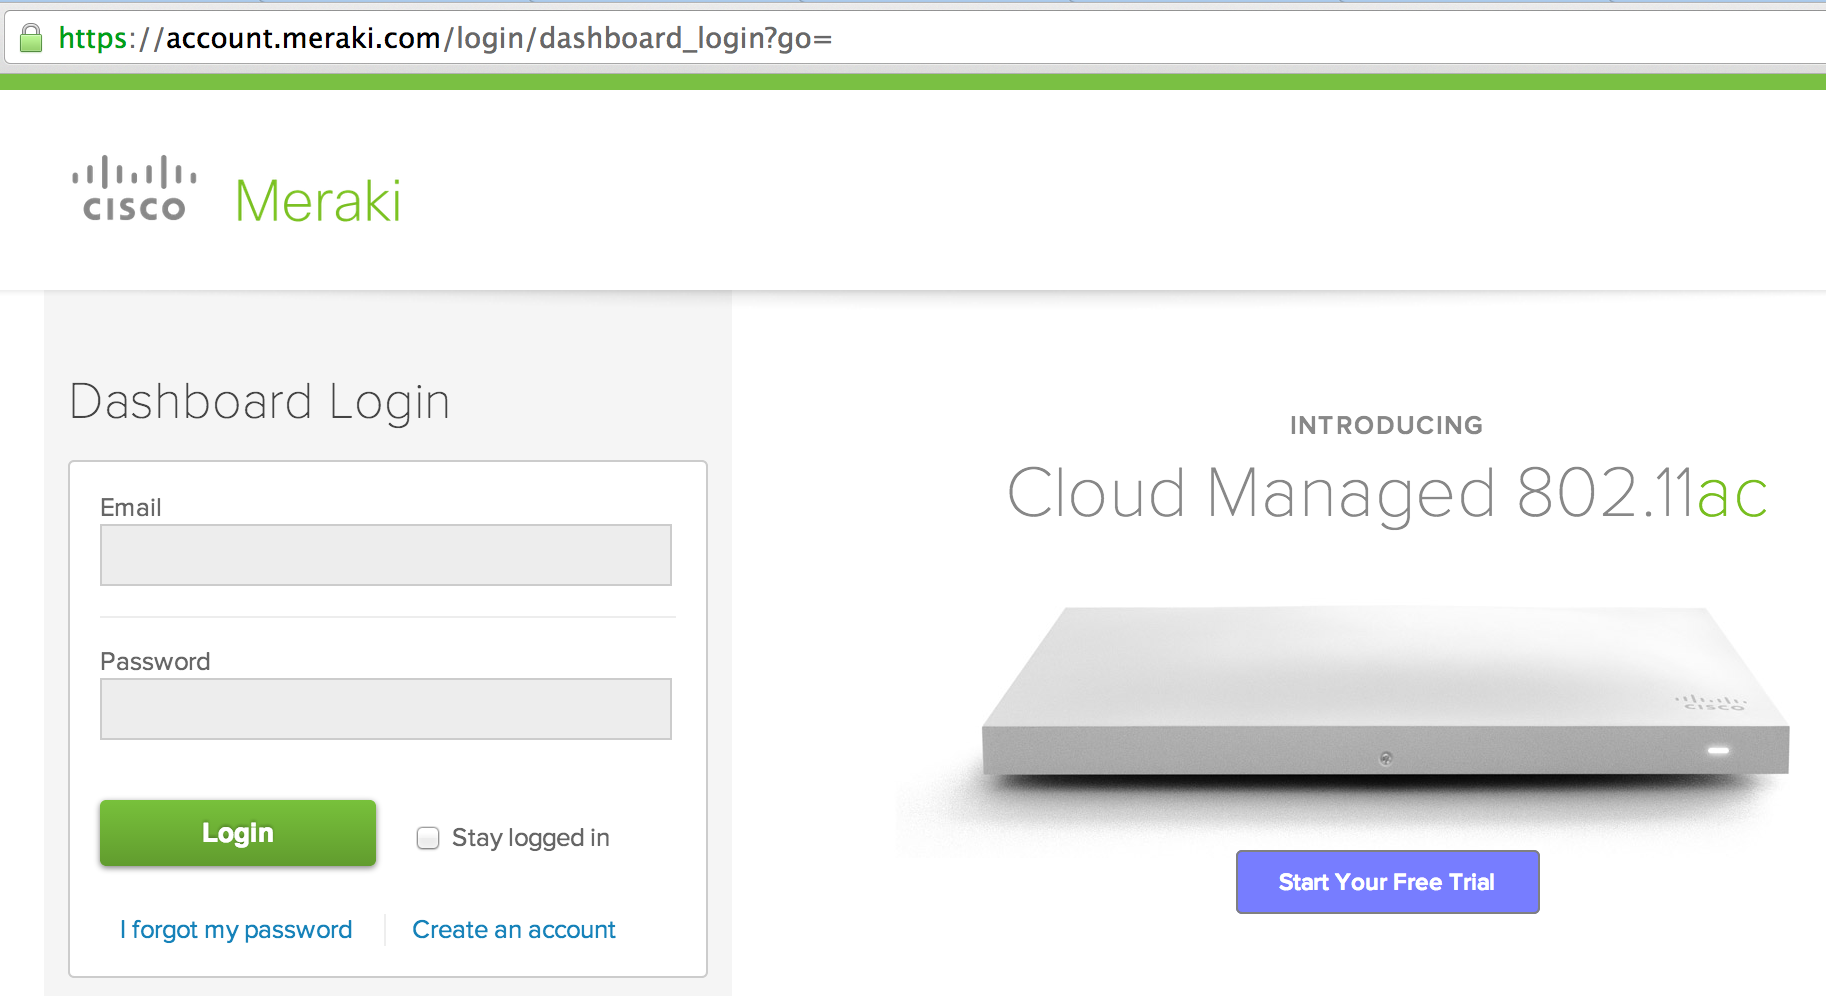The height and width of the screenshot is (996, 1826).
Task: Click the Cisco logo in the header
Action: click(x=134, y=188)
